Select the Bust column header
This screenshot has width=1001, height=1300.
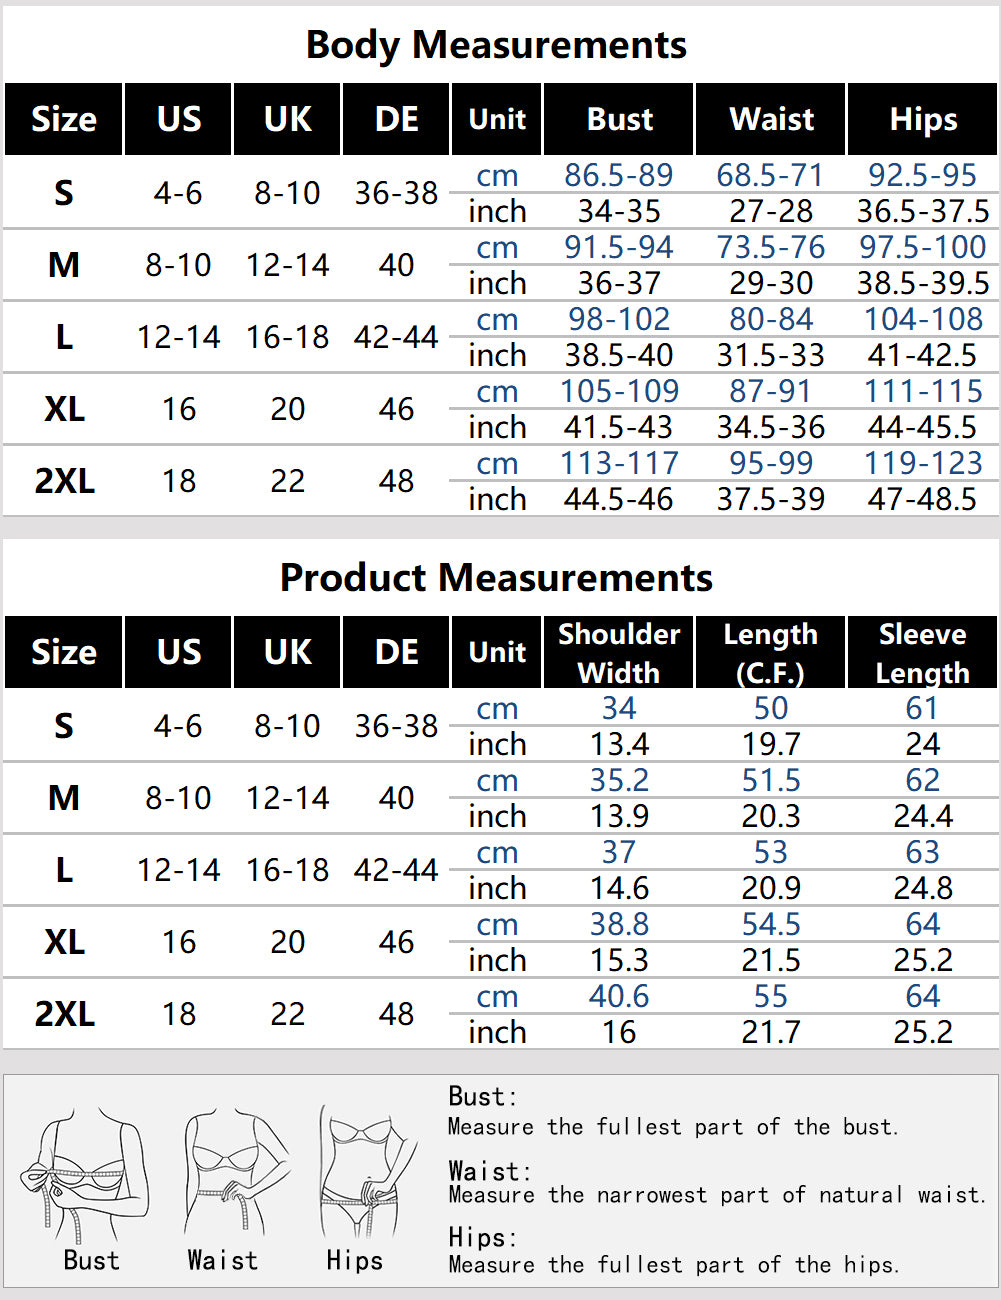[619, 120]
